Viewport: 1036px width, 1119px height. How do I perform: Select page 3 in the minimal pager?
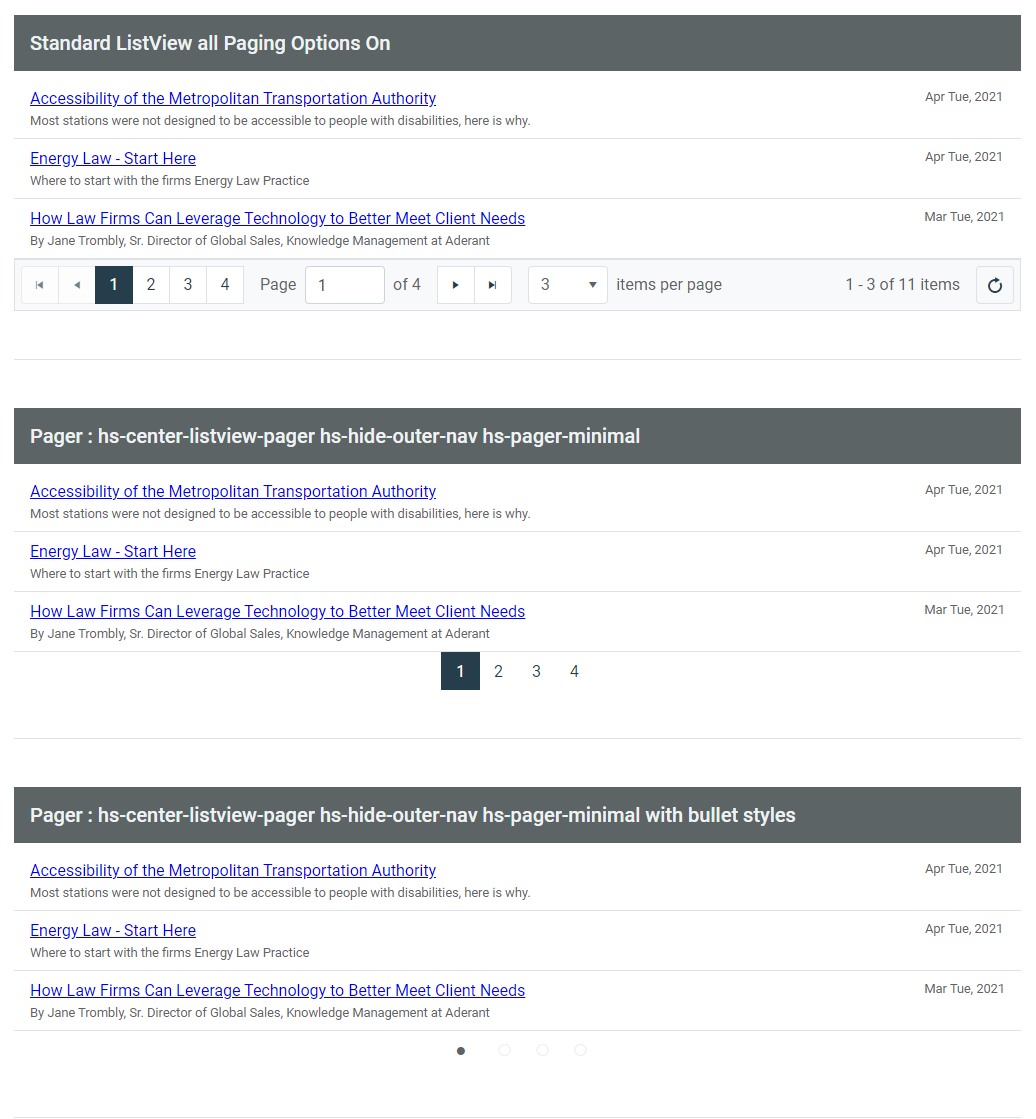click(x=536, y=671)
